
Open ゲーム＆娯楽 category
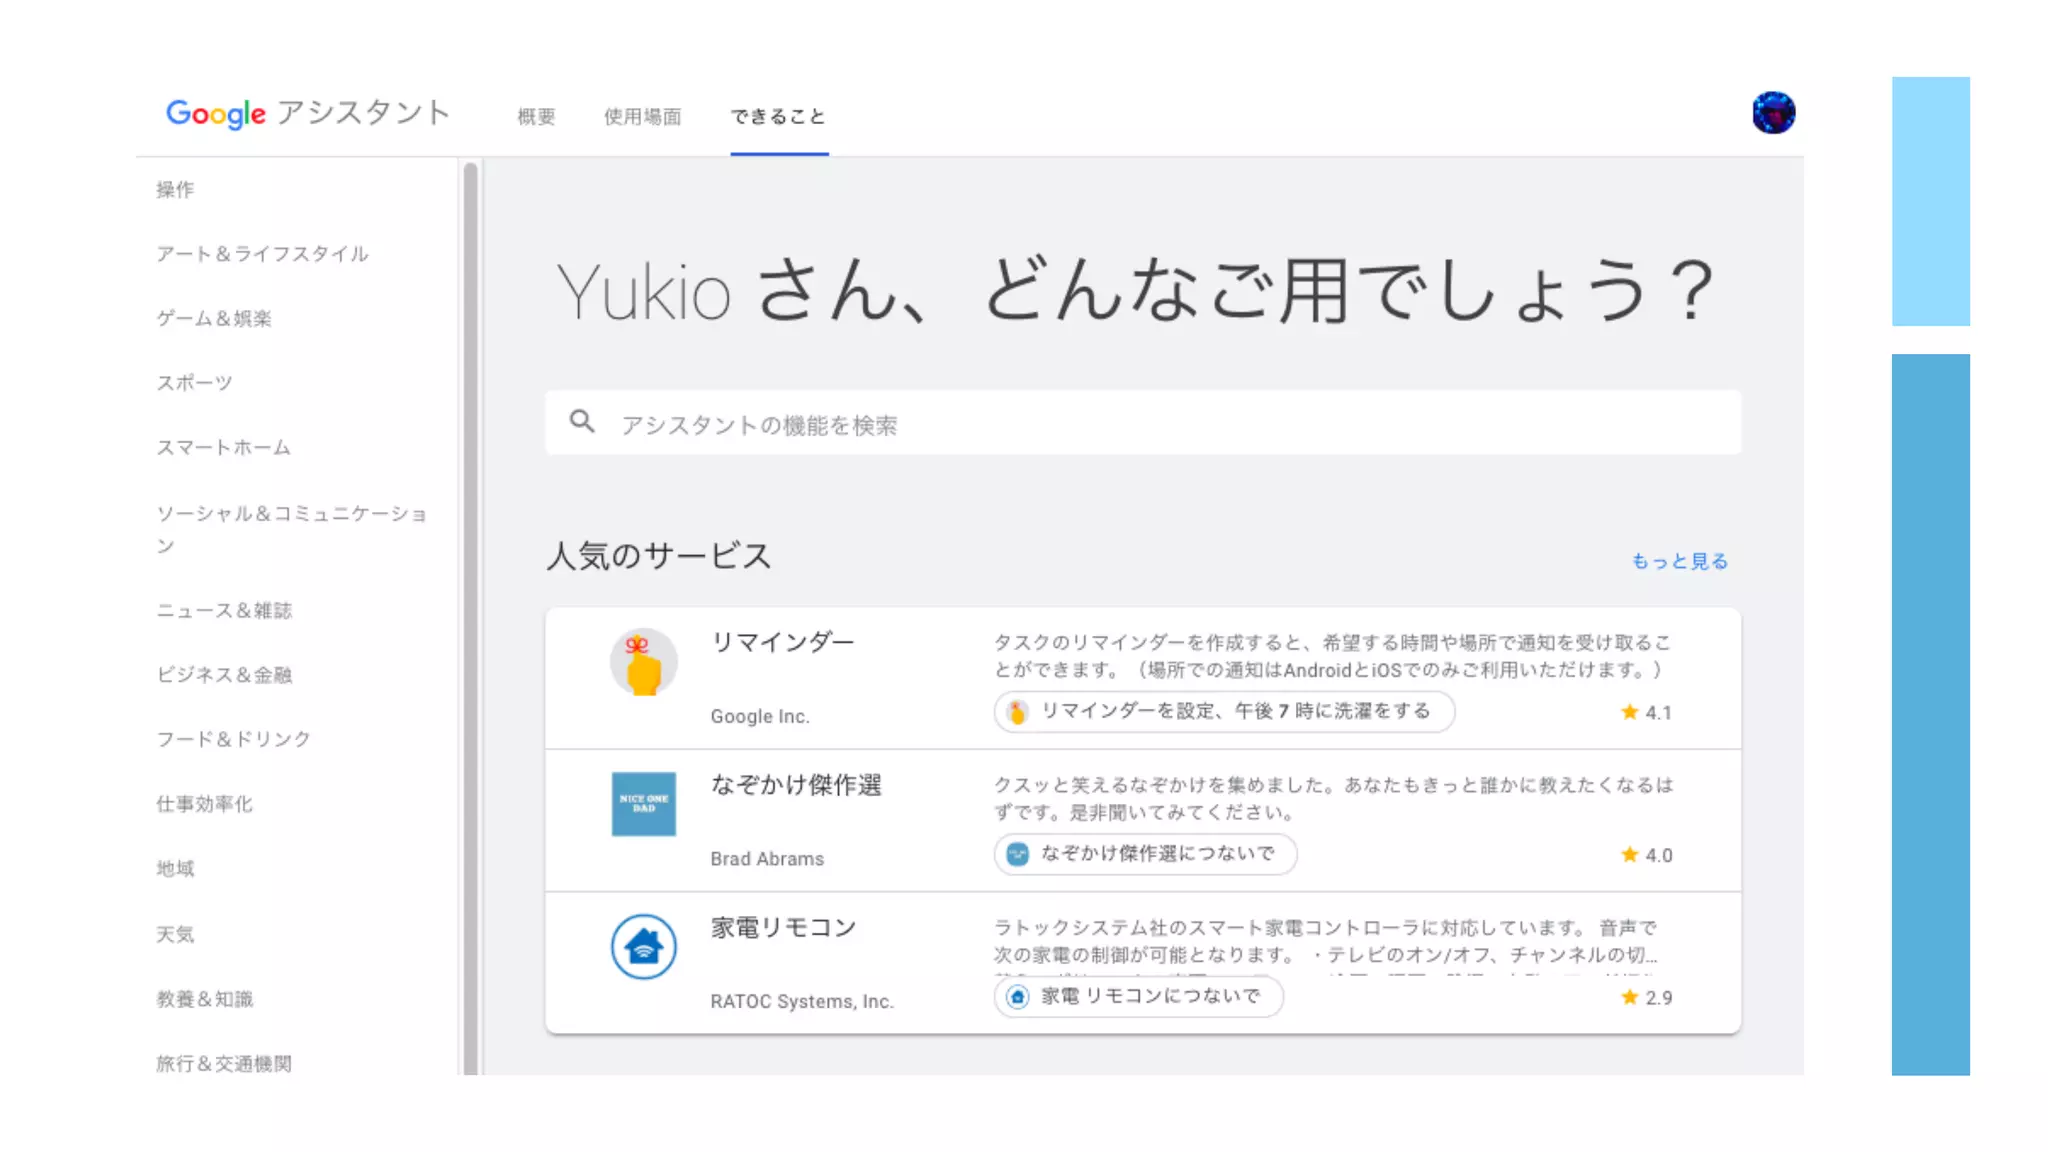tap(214, 319)
